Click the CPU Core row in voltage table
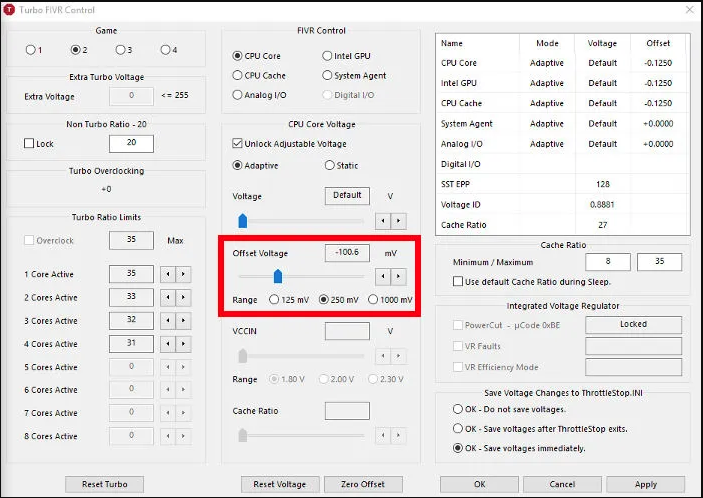Viewport: 703px width, 498px height. pos(562,63)
